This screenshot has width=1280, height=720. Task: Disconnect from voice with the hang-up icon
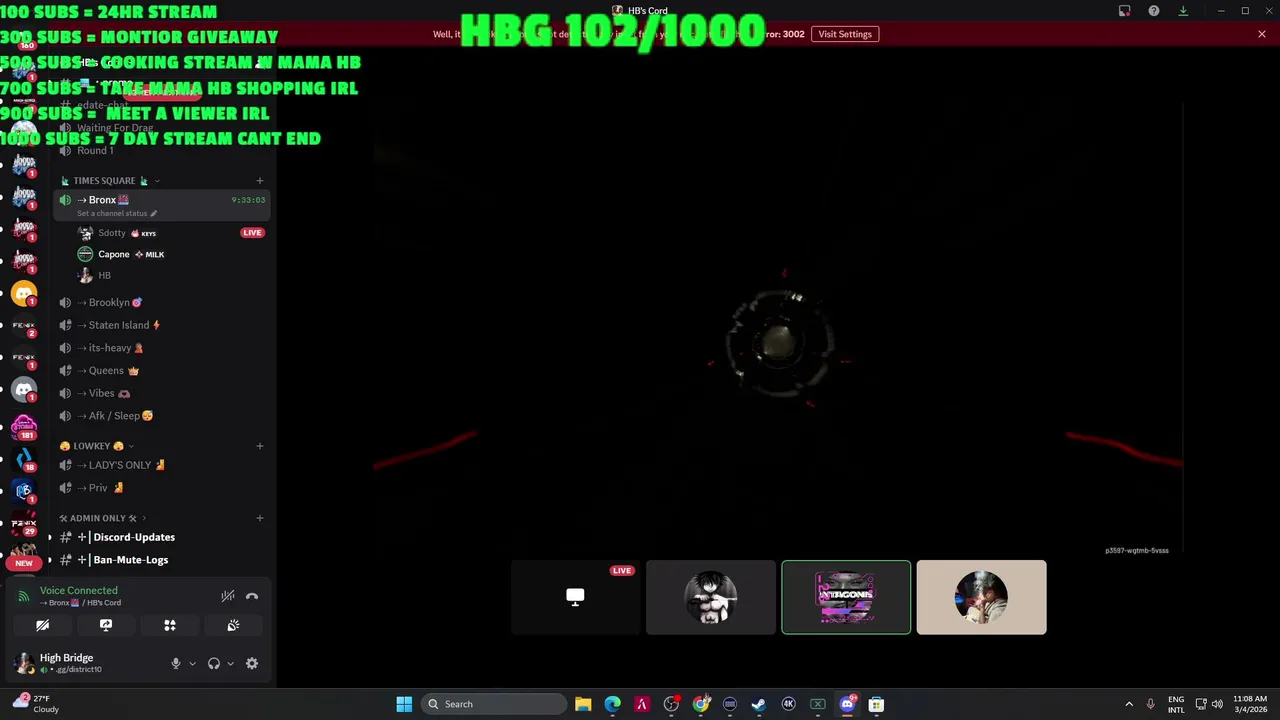click(252, 596)
